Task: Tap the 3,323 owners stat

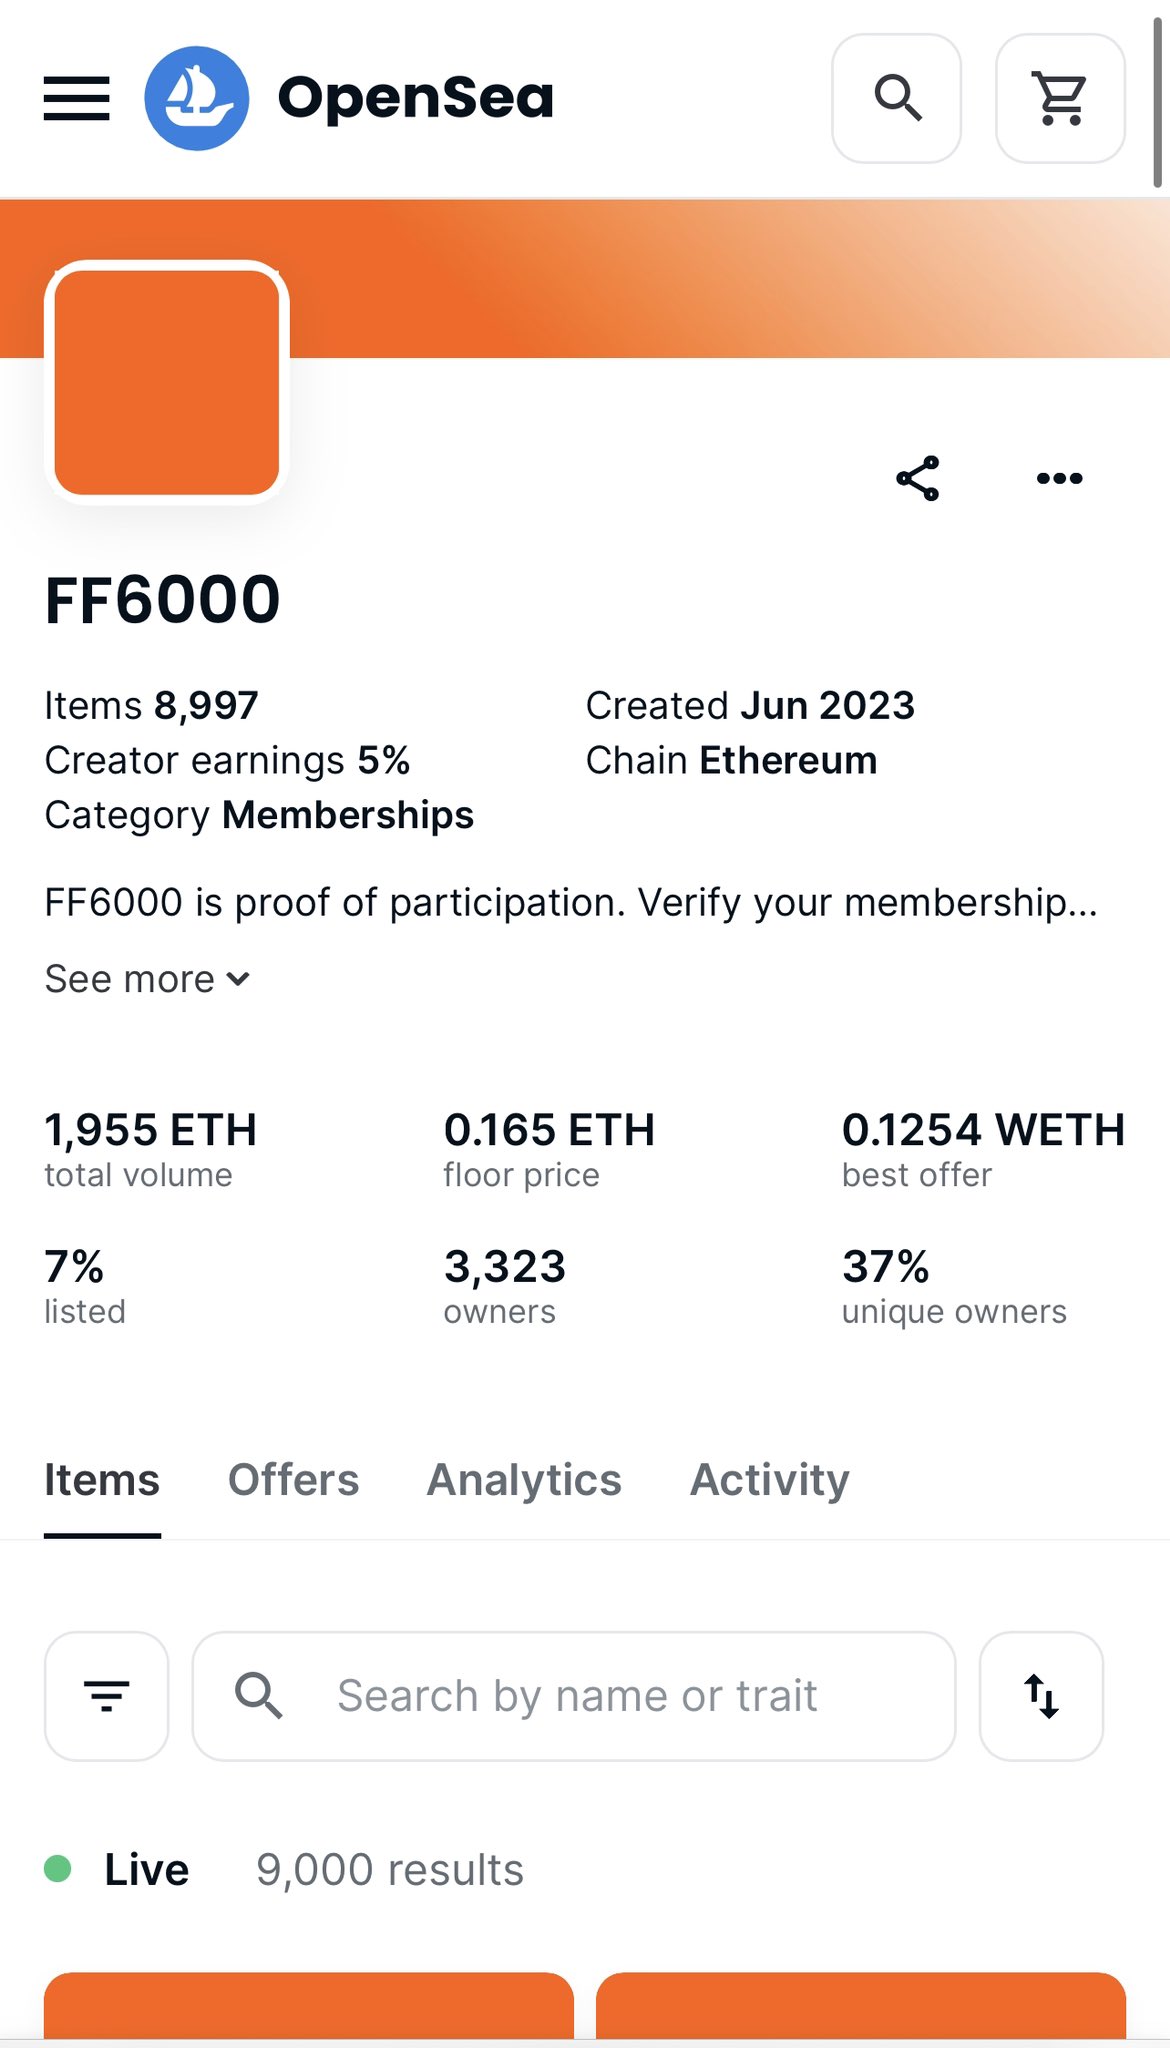Action: pos(505,1286)
